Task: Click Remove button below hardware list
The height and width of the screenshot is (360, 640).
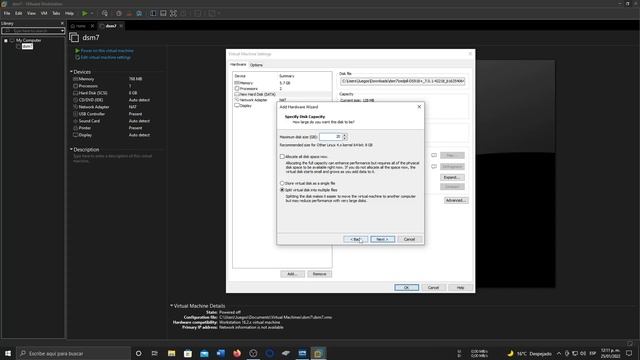Action: [319, 274]
